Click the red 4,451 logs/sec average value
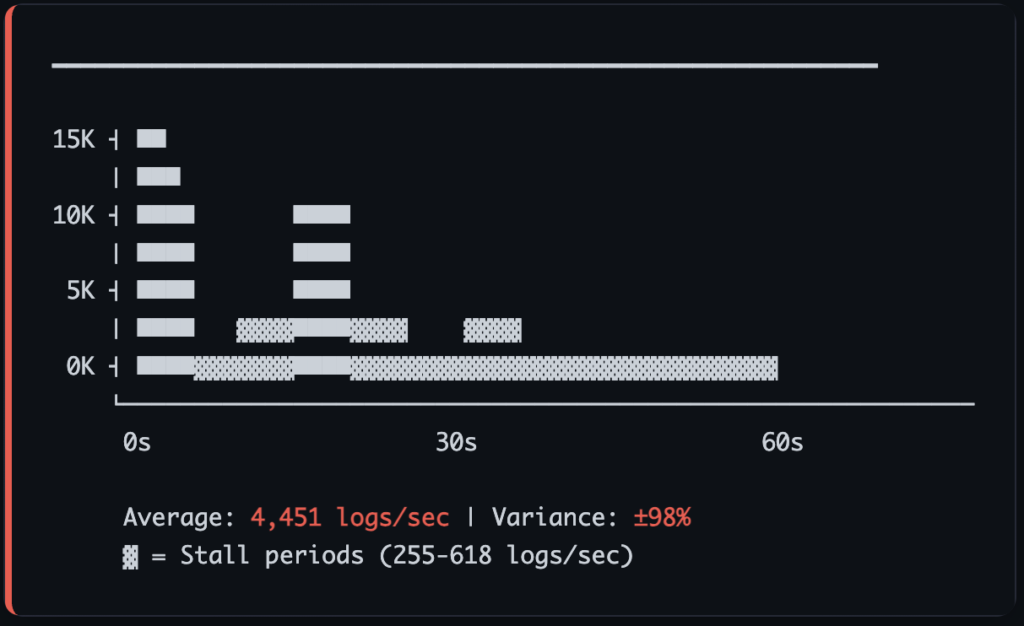This screenshot has height=626, width=1024. click(350, 518)
